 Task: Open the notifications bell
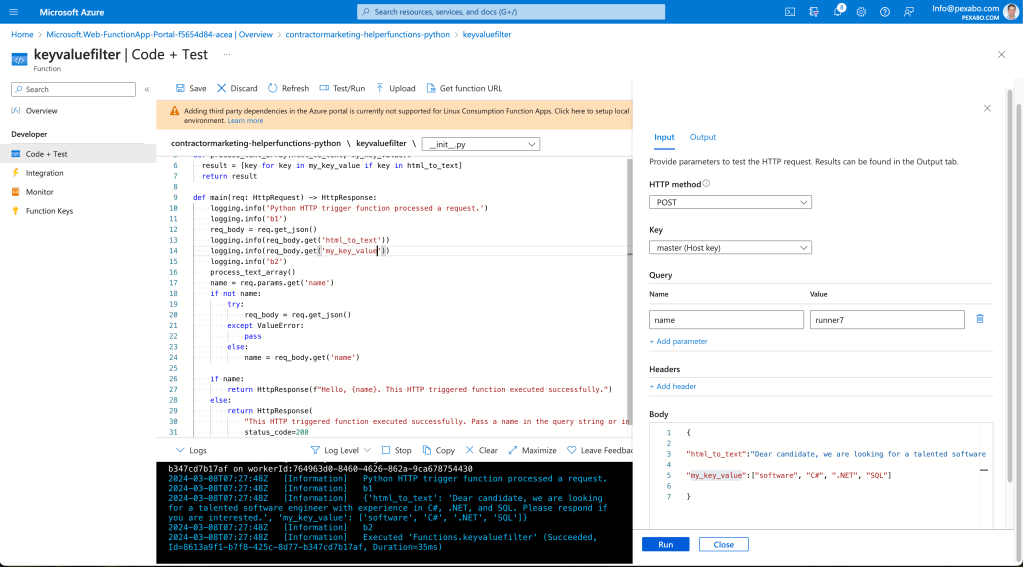click(838, 12)
